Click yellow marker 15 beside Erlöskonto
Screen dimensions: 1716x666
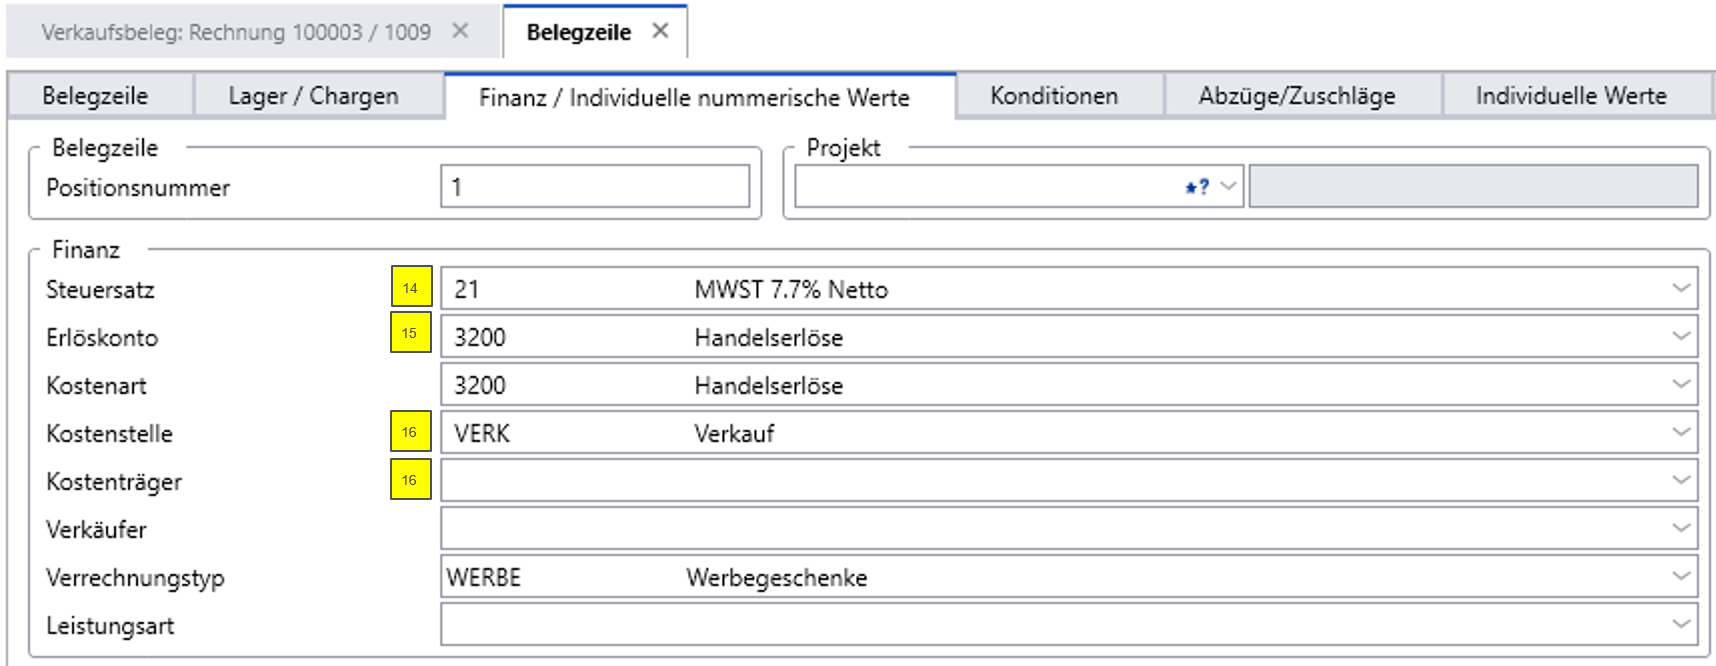click(x=410, y=333)
